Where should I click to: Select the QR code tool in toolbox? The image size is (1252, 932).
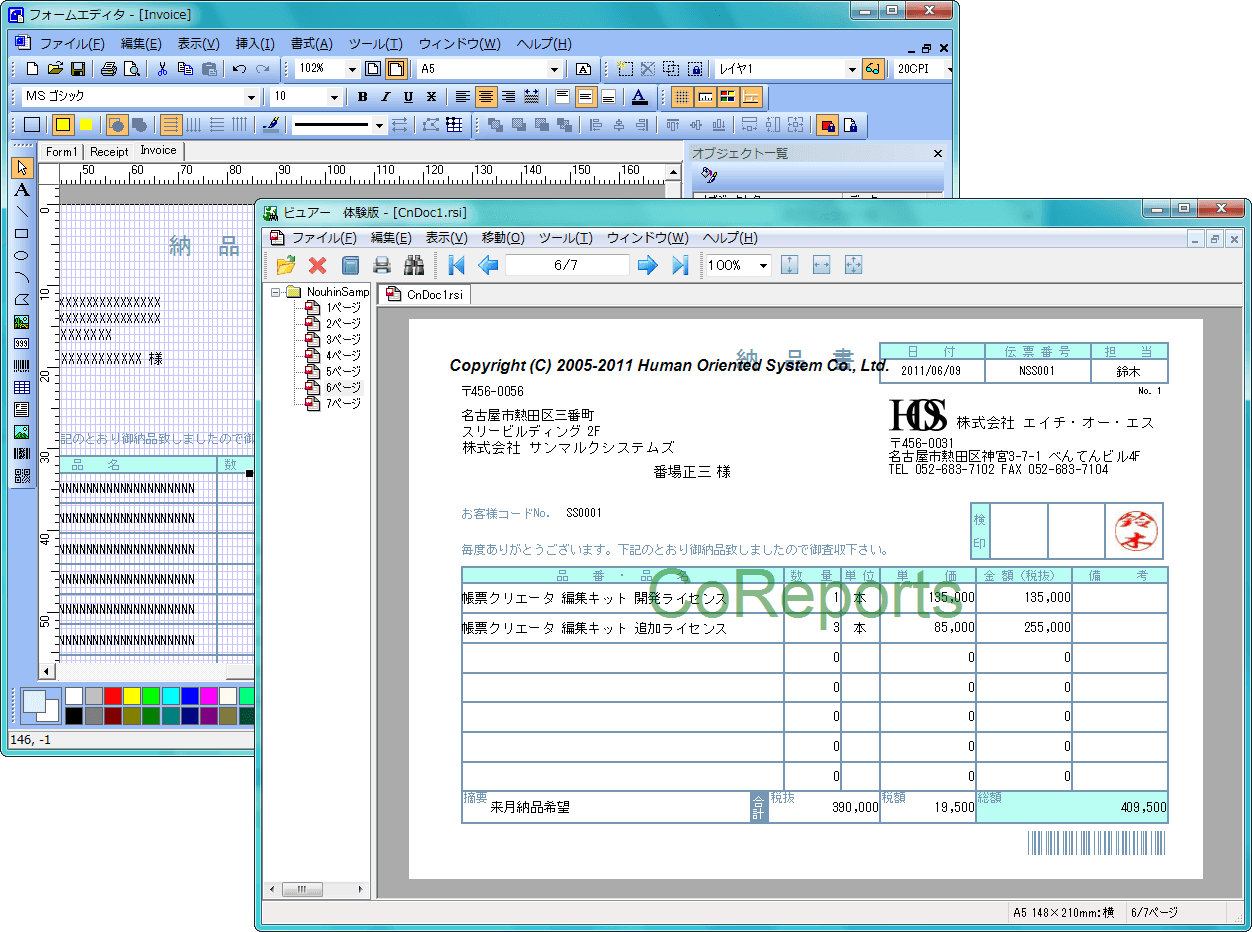[x=22, y=476]
